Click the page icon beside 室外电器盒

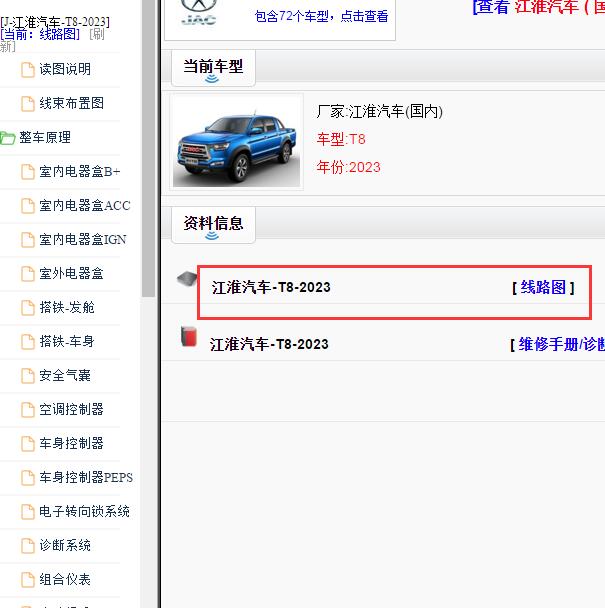coord(28,274)
